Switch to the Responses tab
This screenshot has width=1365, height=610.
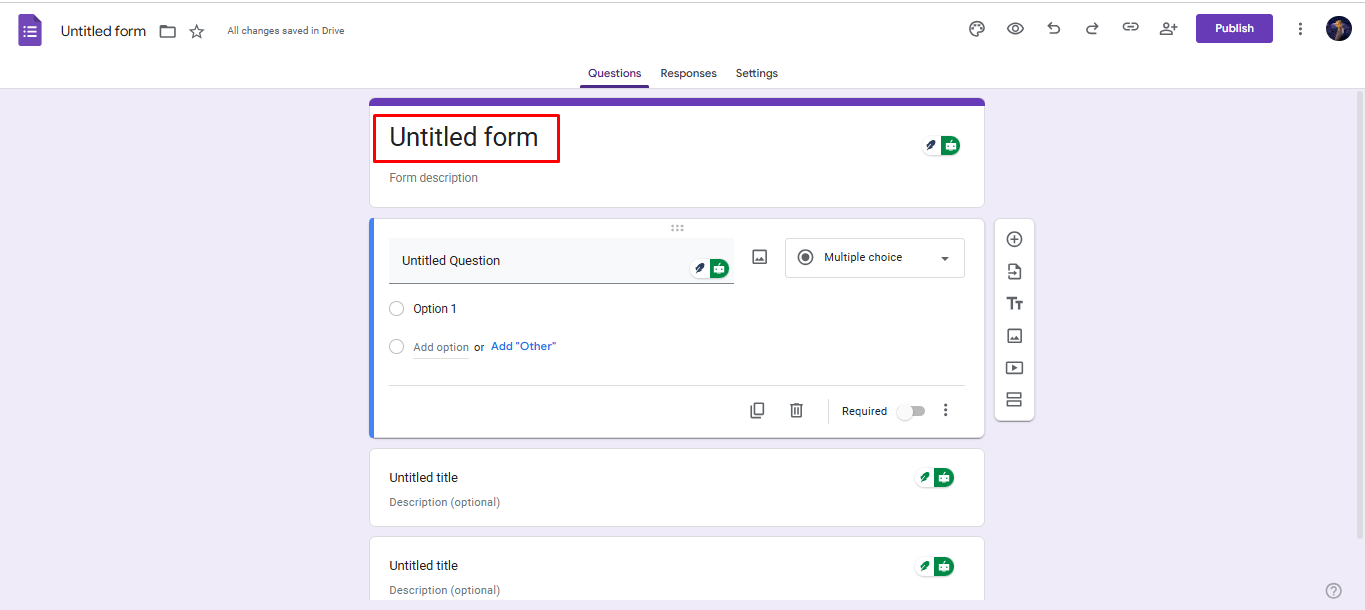(688, 73)
